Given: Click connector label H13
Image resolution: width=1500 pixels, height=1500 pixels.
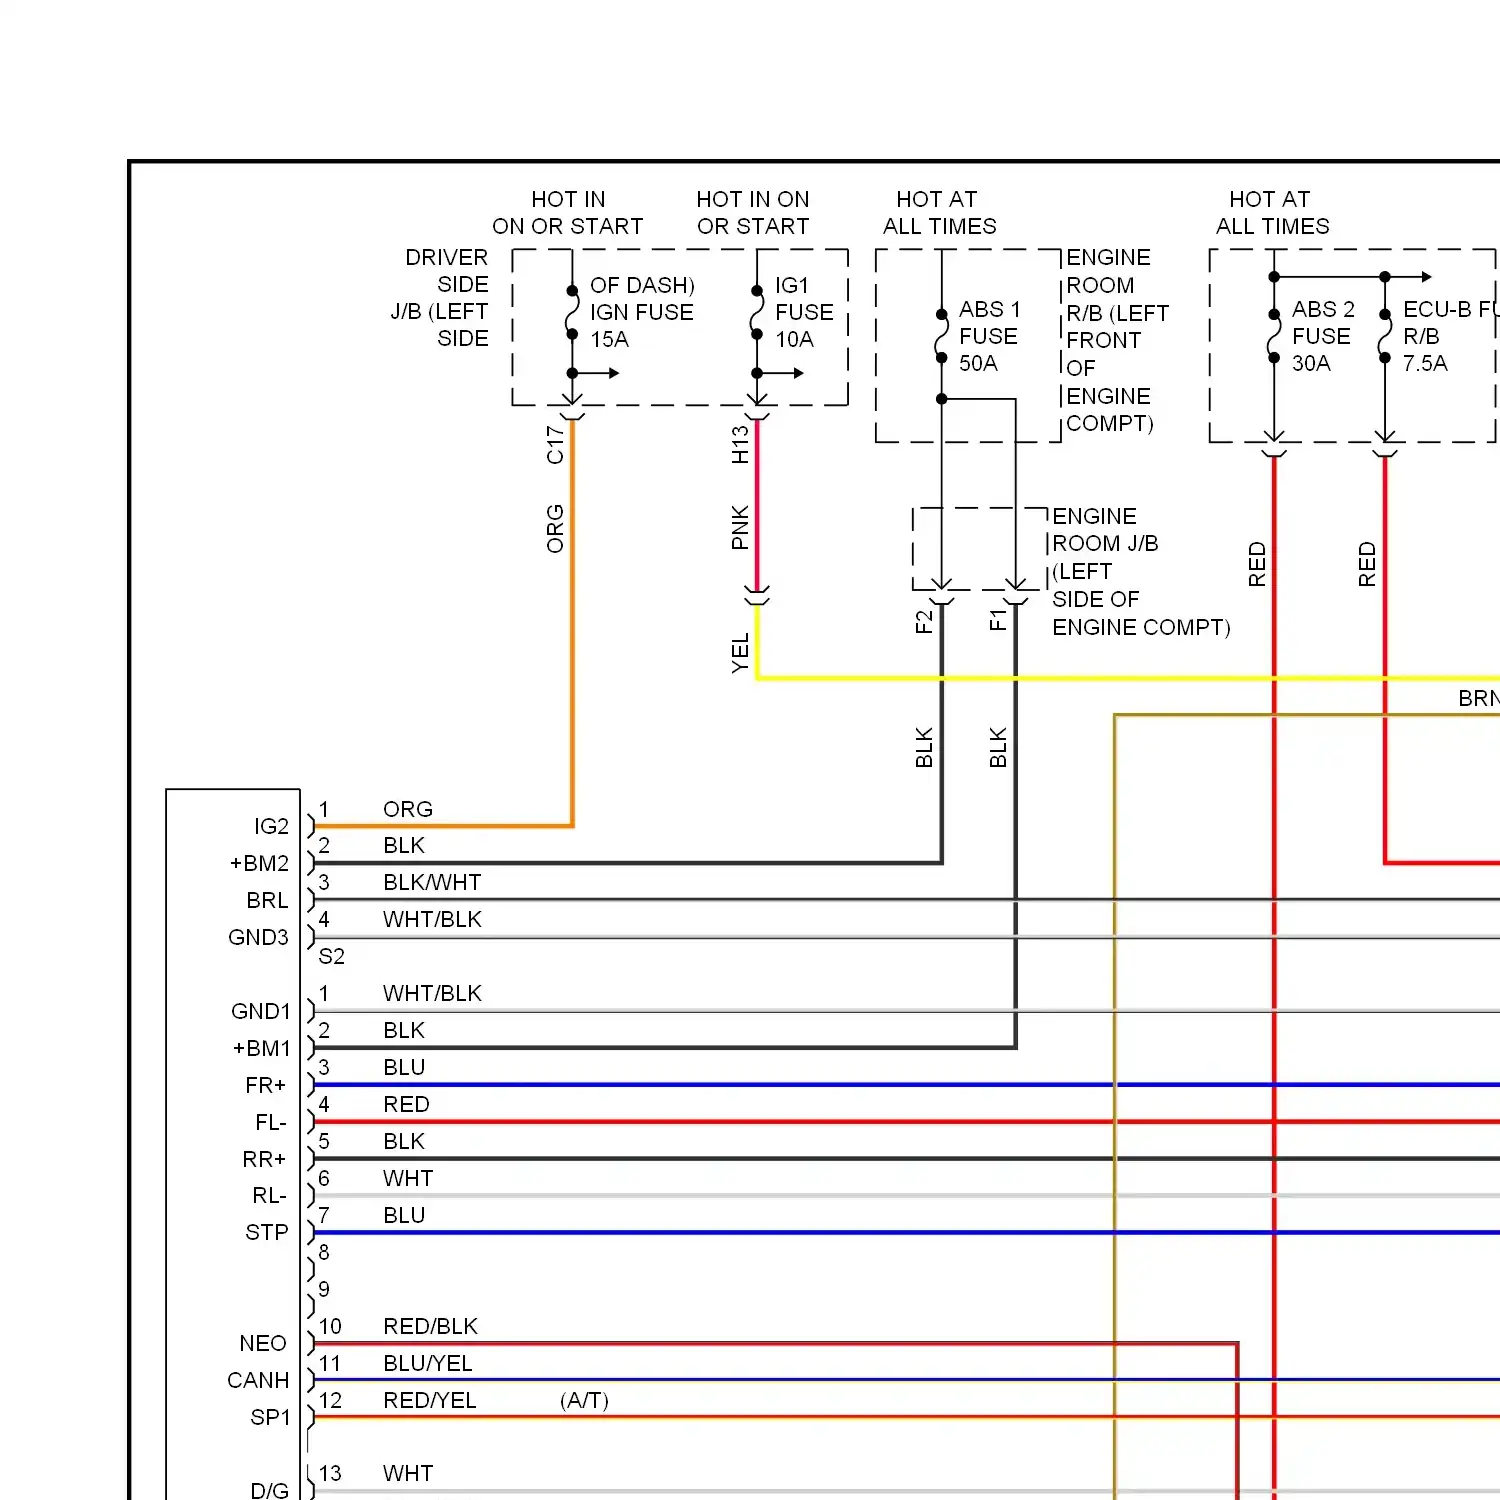Looking at the screenshot, I should click(x=740, y=445).
